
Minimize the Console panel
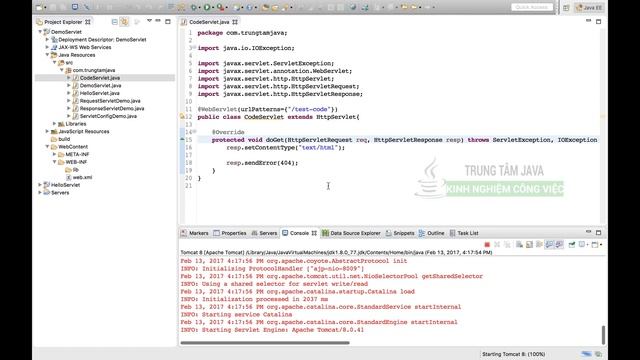click(x=588, y=232)
